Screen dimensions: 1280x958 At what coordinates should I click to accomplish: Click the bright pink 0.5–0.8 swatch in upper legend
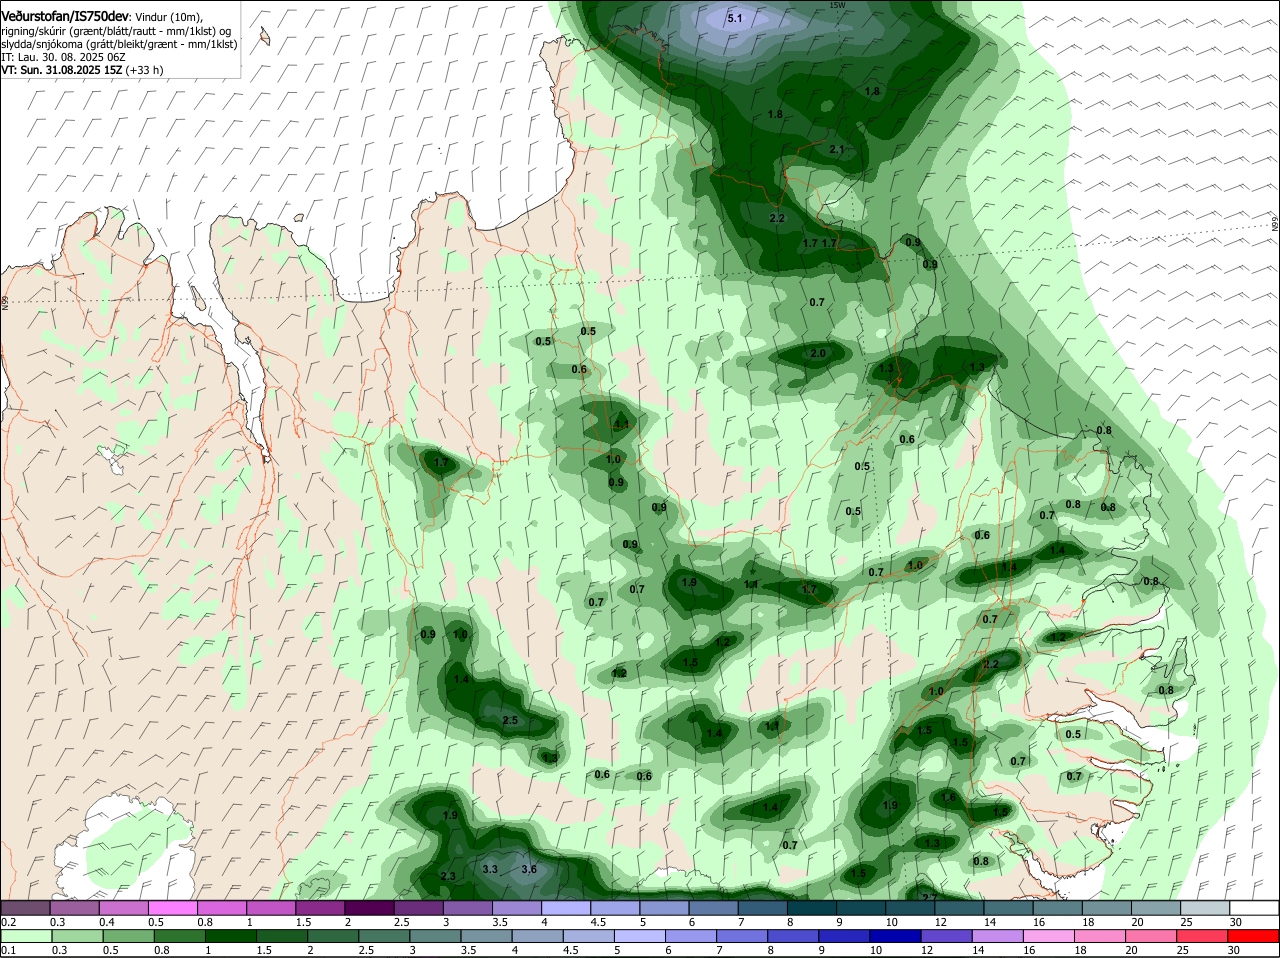pos(173,908)
